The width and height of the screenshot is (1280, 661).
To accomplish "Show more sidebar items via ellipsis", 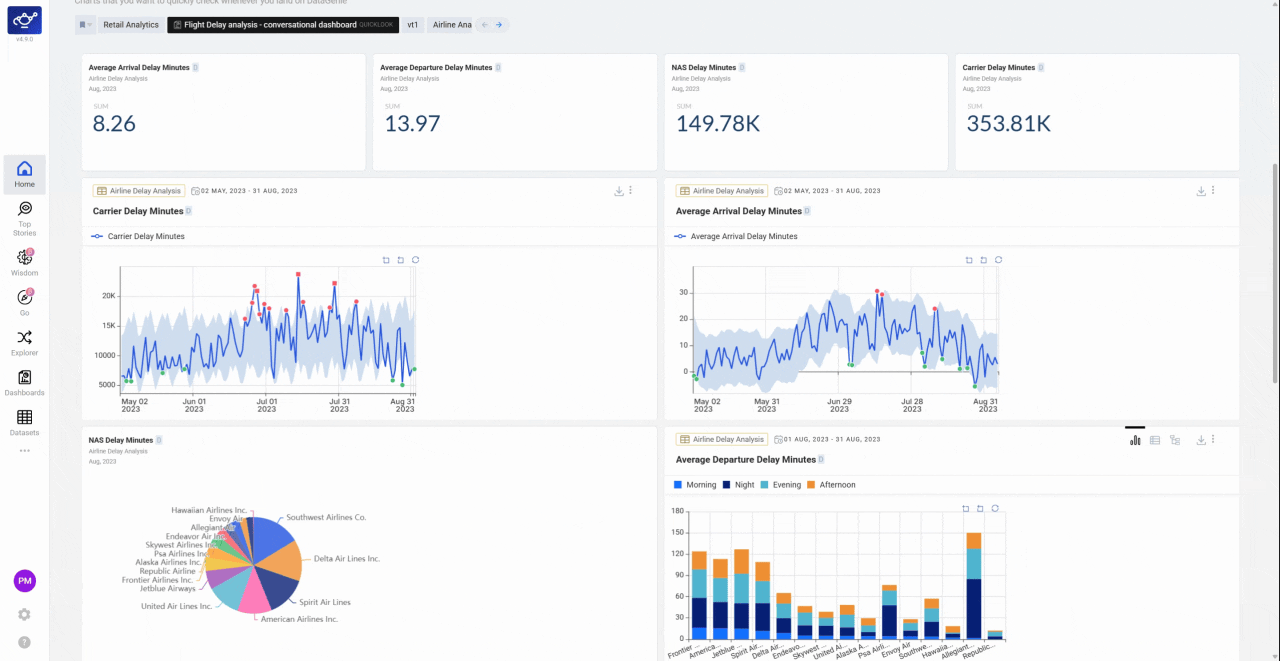I will pyautogui.click(x=24, y=451).
